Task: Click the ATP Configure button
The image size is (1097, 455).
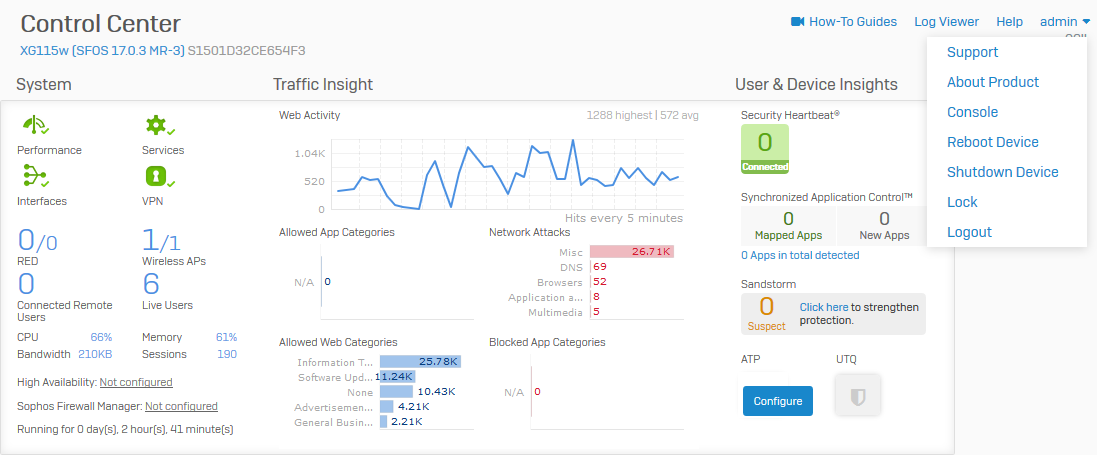Action: tap(778, 401)
